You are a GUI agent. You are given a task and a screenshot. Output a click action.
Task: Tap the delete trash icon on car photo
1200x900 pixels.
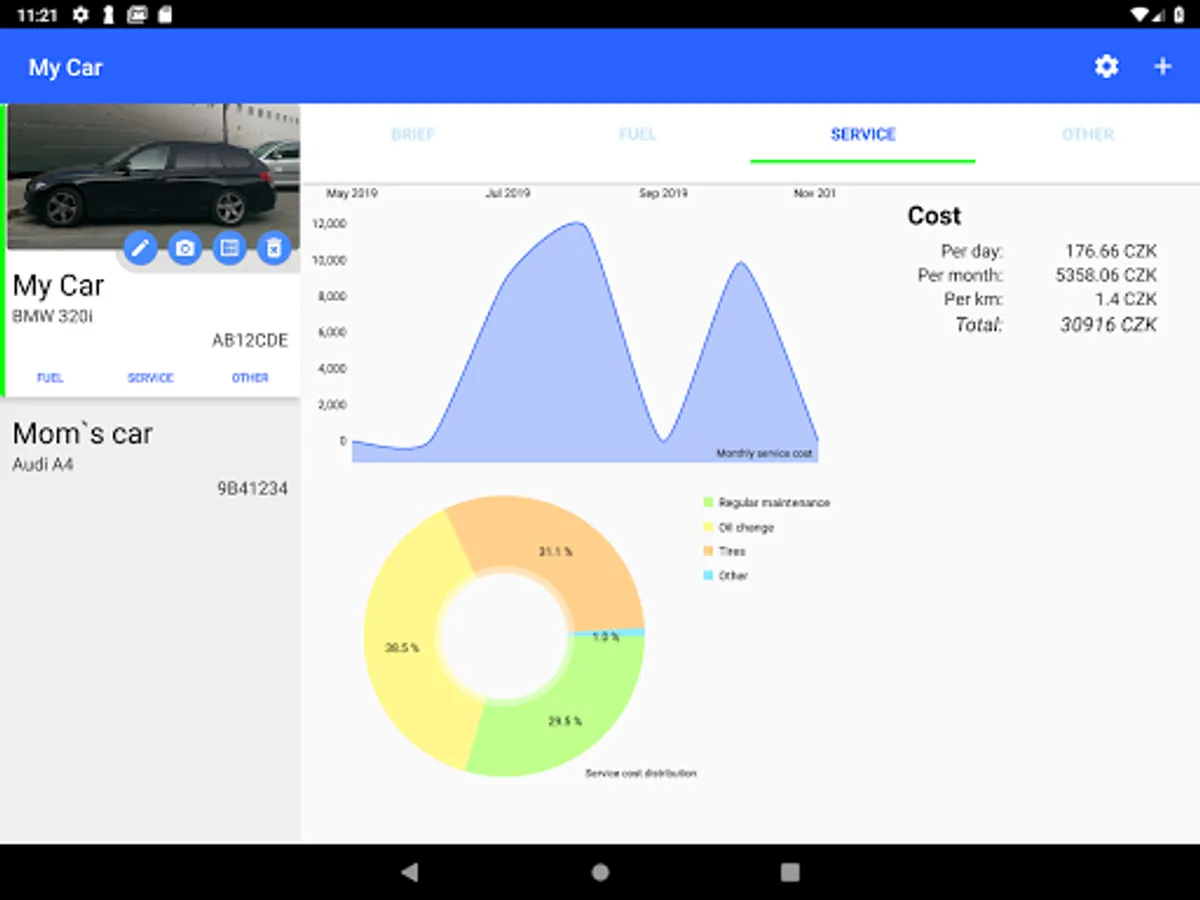pos(274,247)
